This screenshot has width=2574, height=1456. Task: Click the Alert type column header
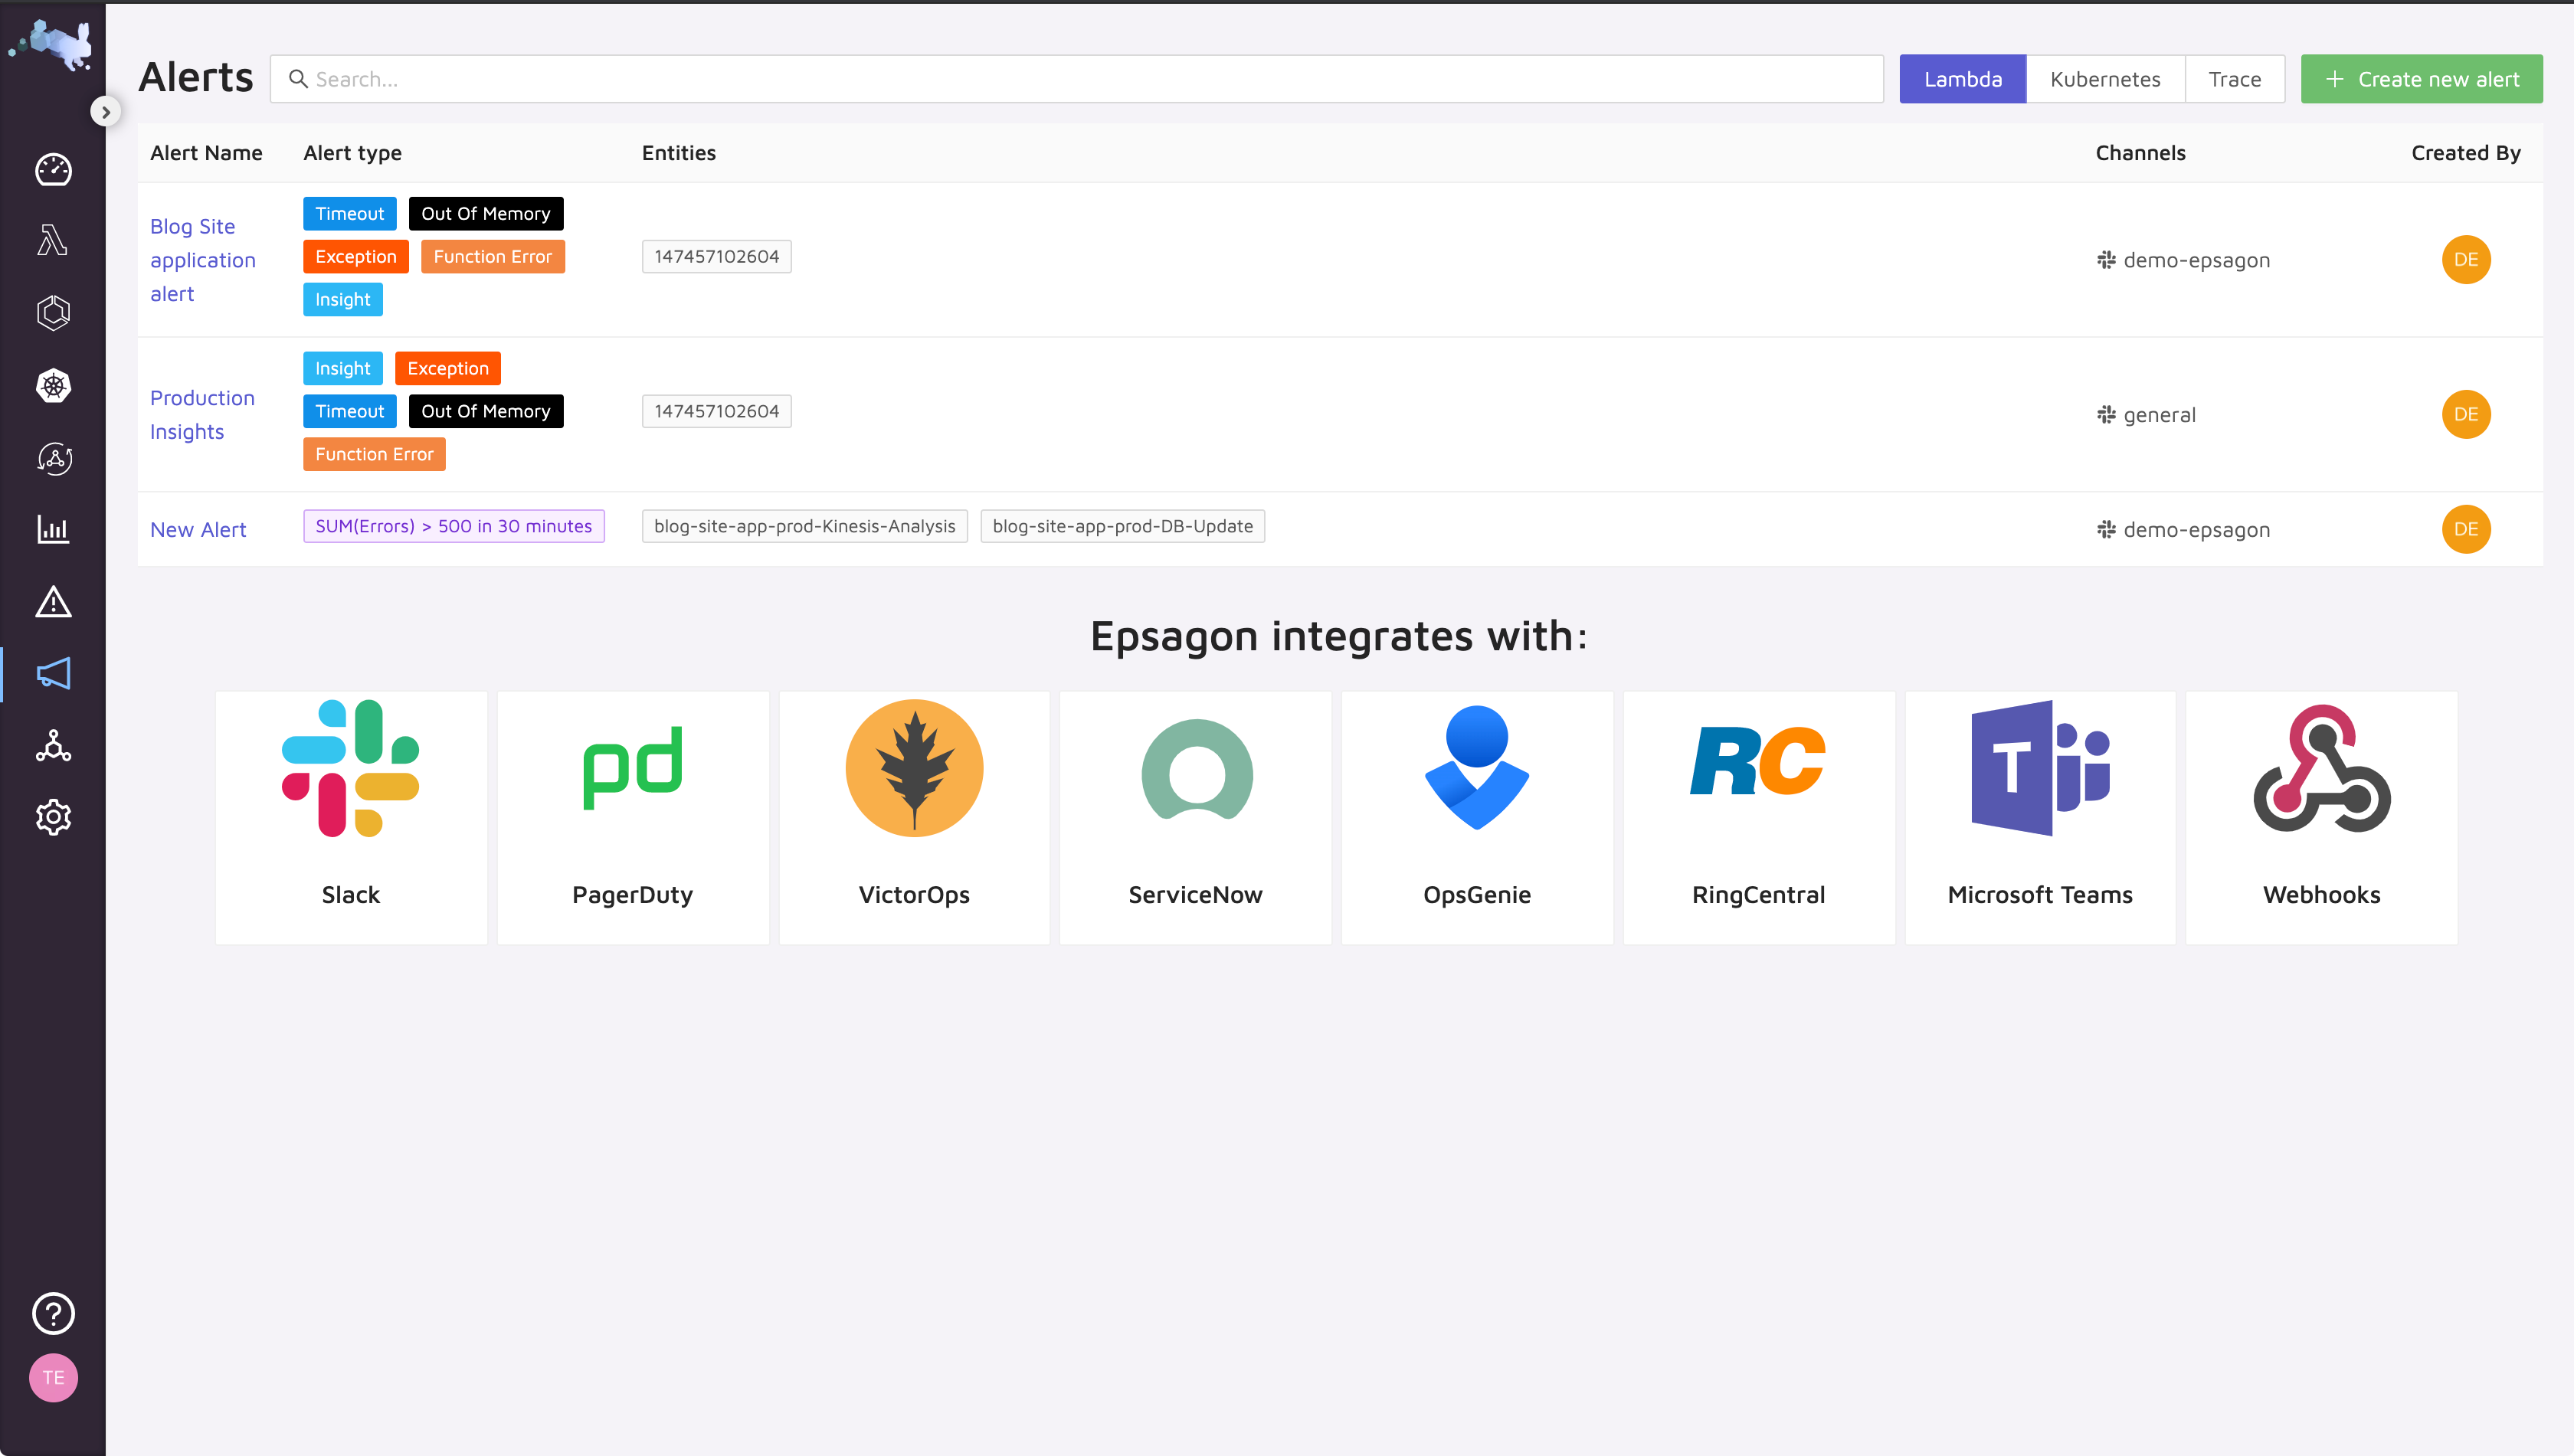click(352, 153)
